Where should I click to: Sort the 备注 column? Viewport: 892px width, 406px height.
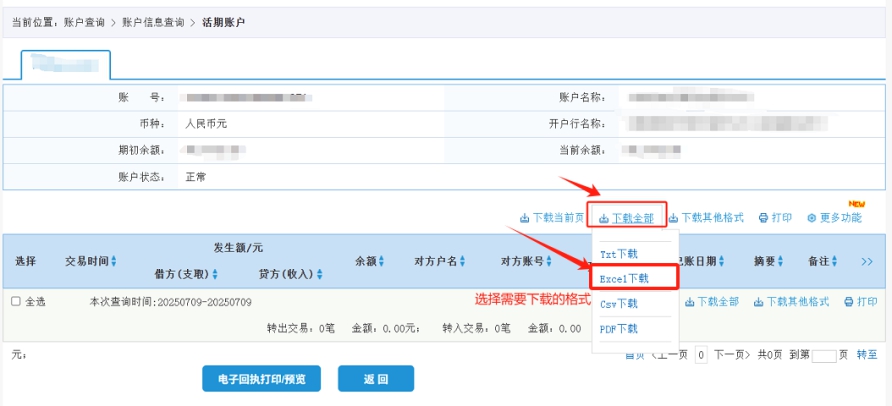click(834, 261)
